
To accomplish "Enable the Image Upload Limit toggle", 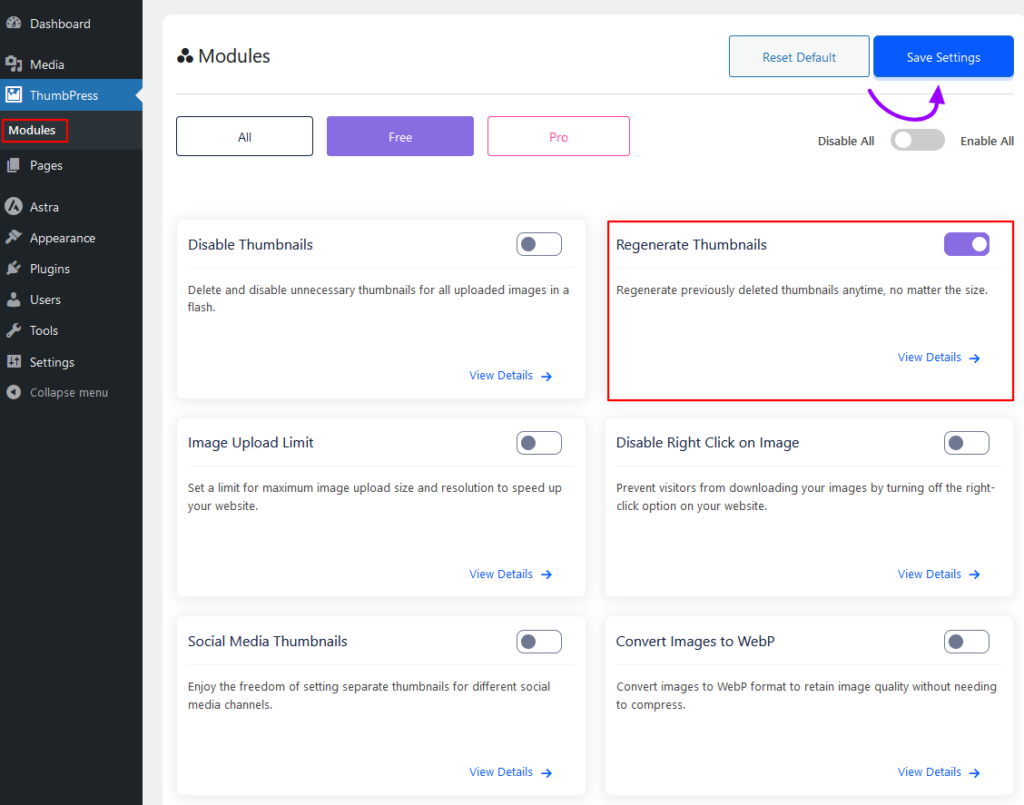I will pos(539,443).
